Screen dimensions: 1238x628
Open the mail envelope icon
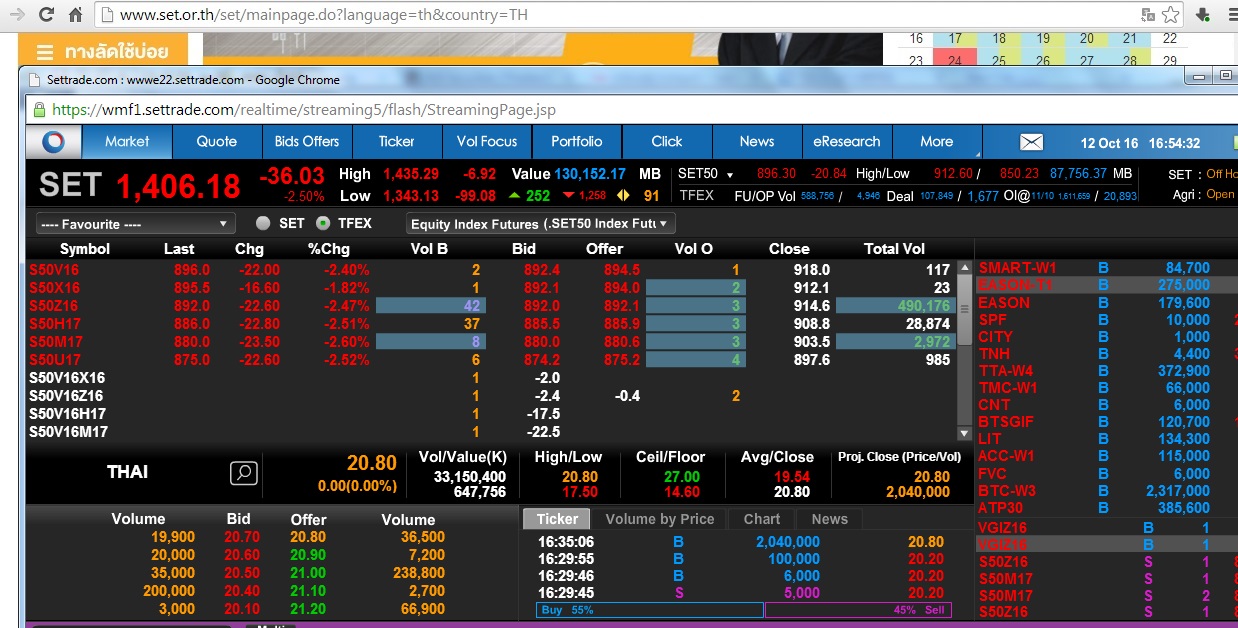pyautogui.click(x=1031, y=142)
